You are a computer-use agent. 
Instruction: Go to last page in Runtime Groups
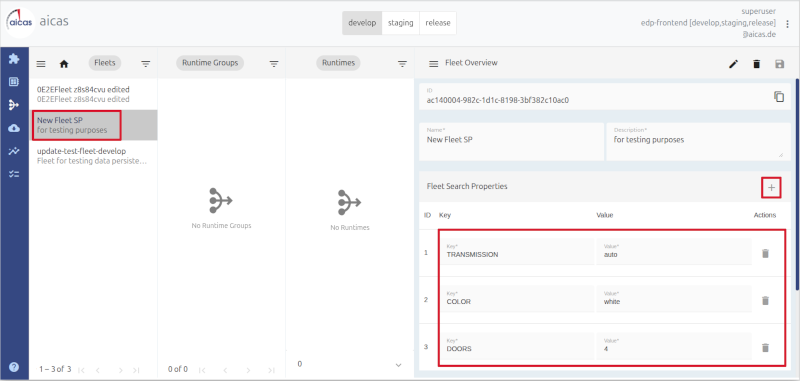[271, 370]
